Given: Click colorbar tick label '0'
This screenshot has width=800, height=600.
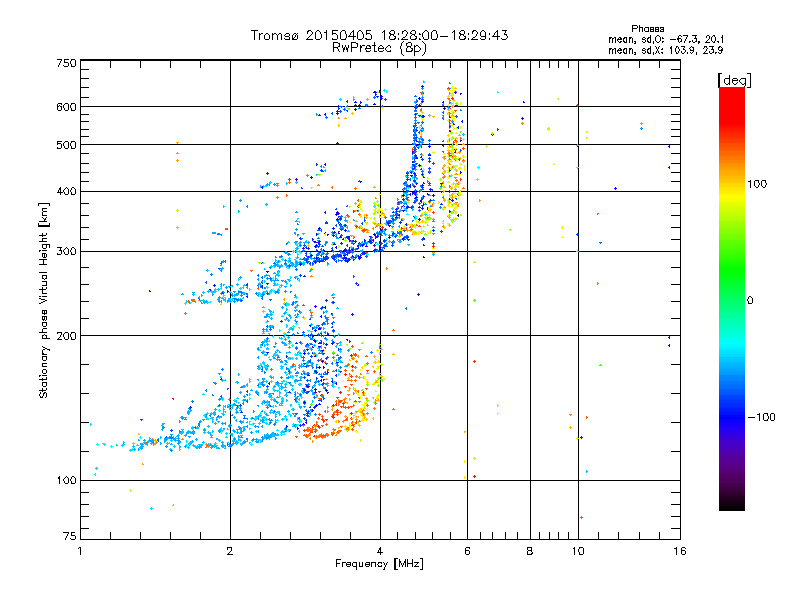Looking at the screenshot, I should tap(750, 301).
